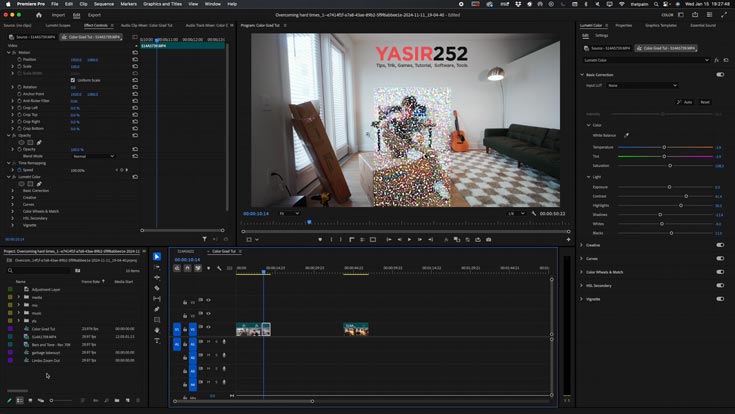Select the Slip tool
Screen dimensions: 735x414
(x=157, y=299)
